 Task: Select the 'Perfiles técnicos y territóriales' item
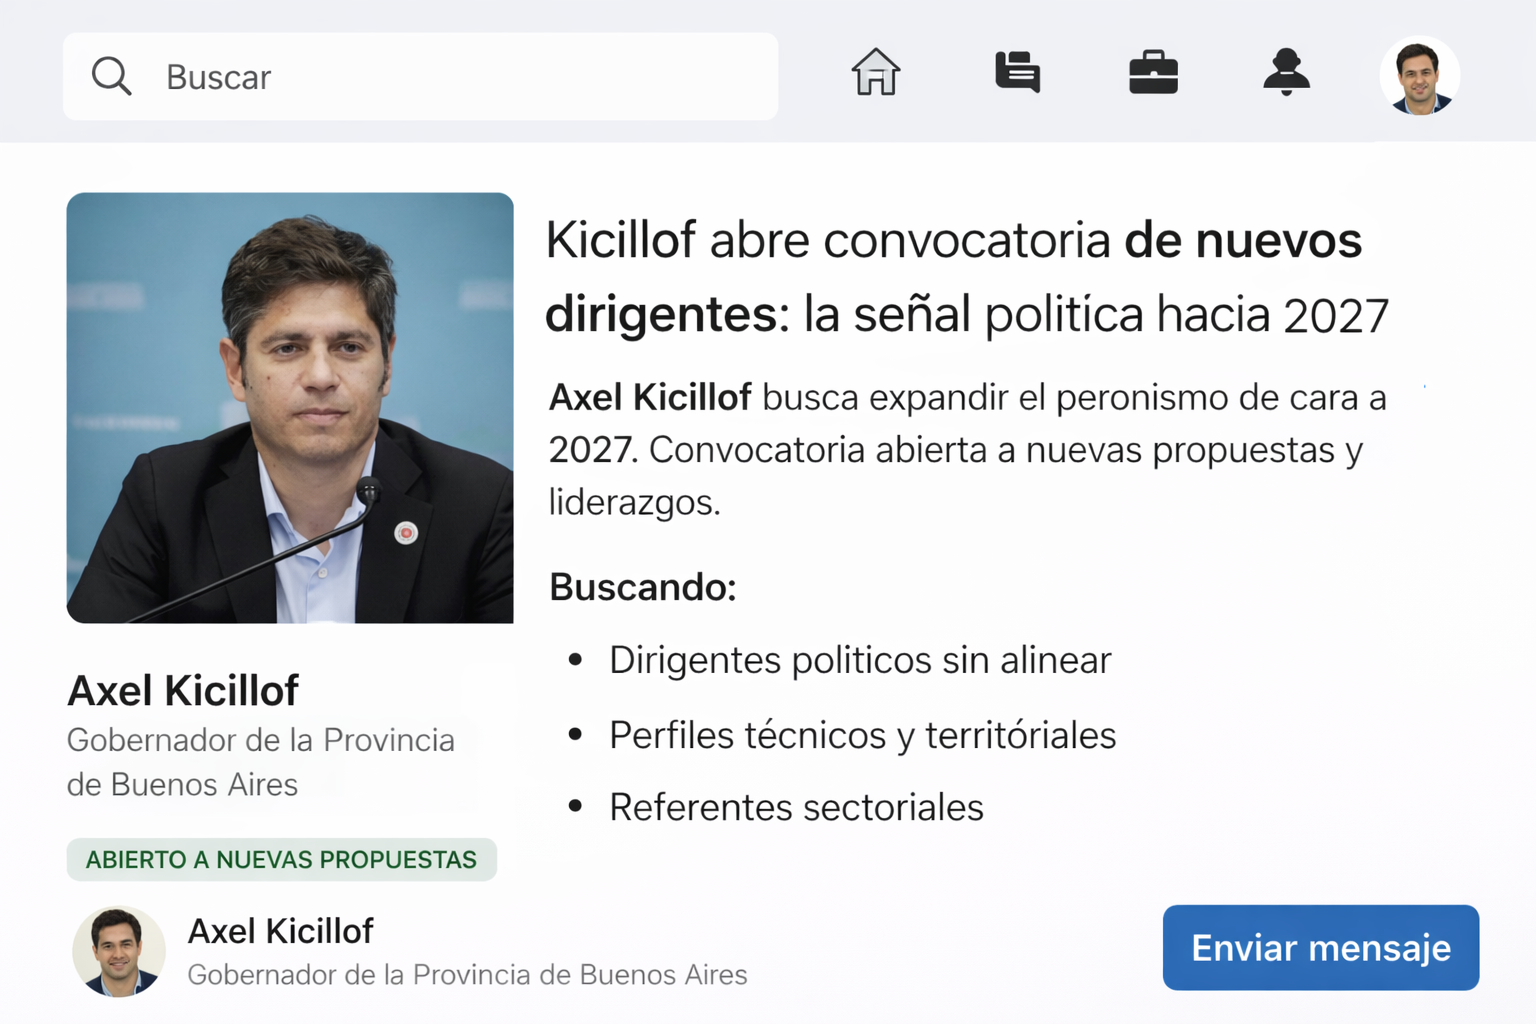(862, 735)
